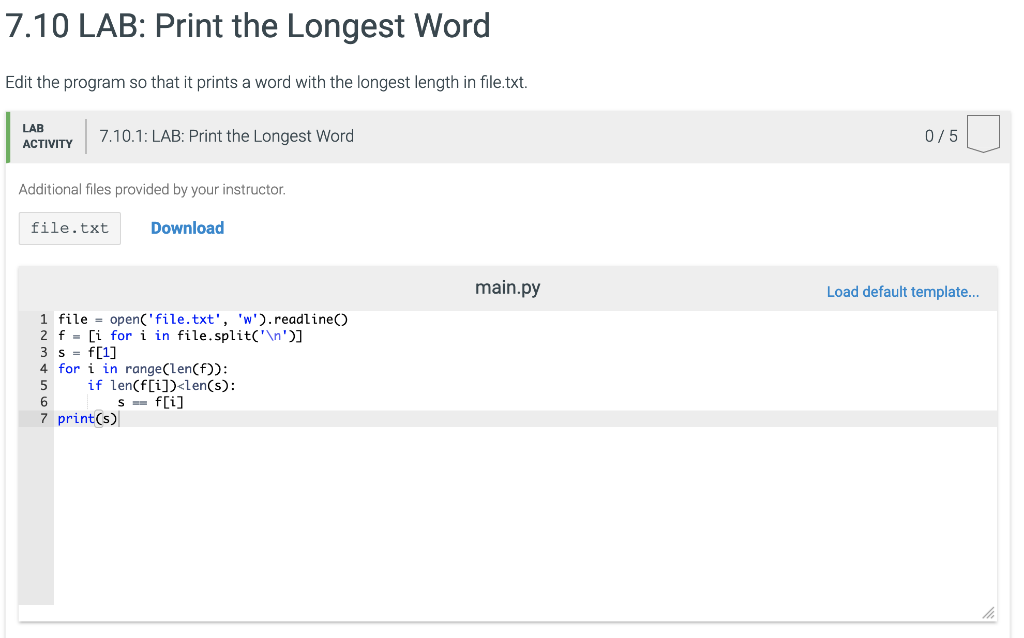Click the print statement on line 7

click(87, 418)
